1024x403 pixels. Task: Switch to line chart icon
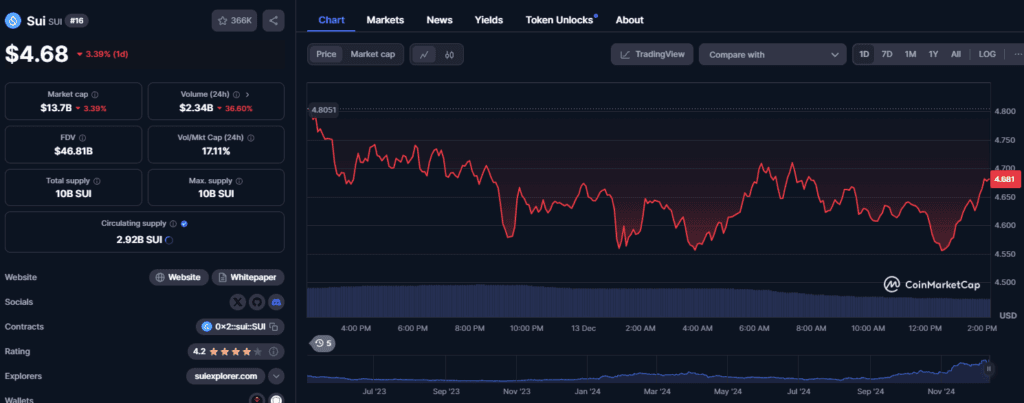pyautogui.click(x=424, y=55)
